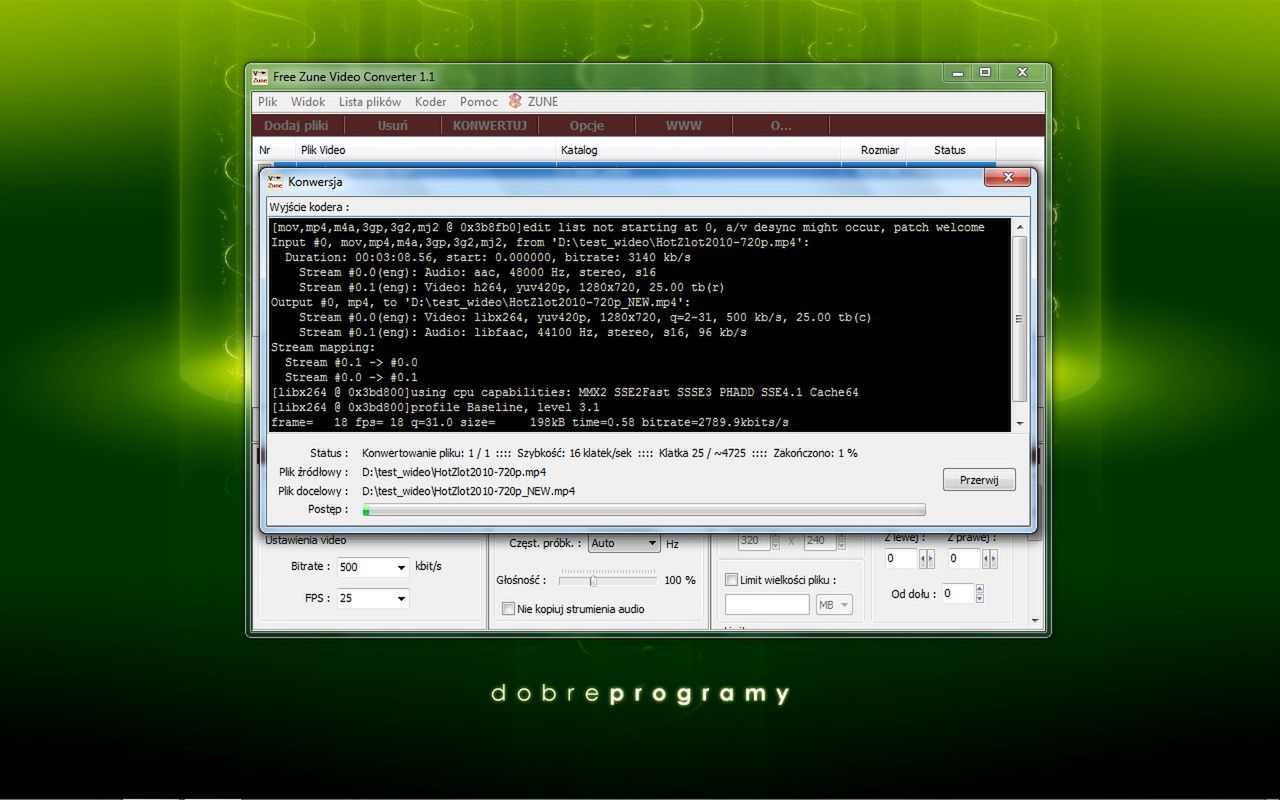Click the Z prawej stepper arrows
Screen dimensions: 1280x800
point(989,559)
